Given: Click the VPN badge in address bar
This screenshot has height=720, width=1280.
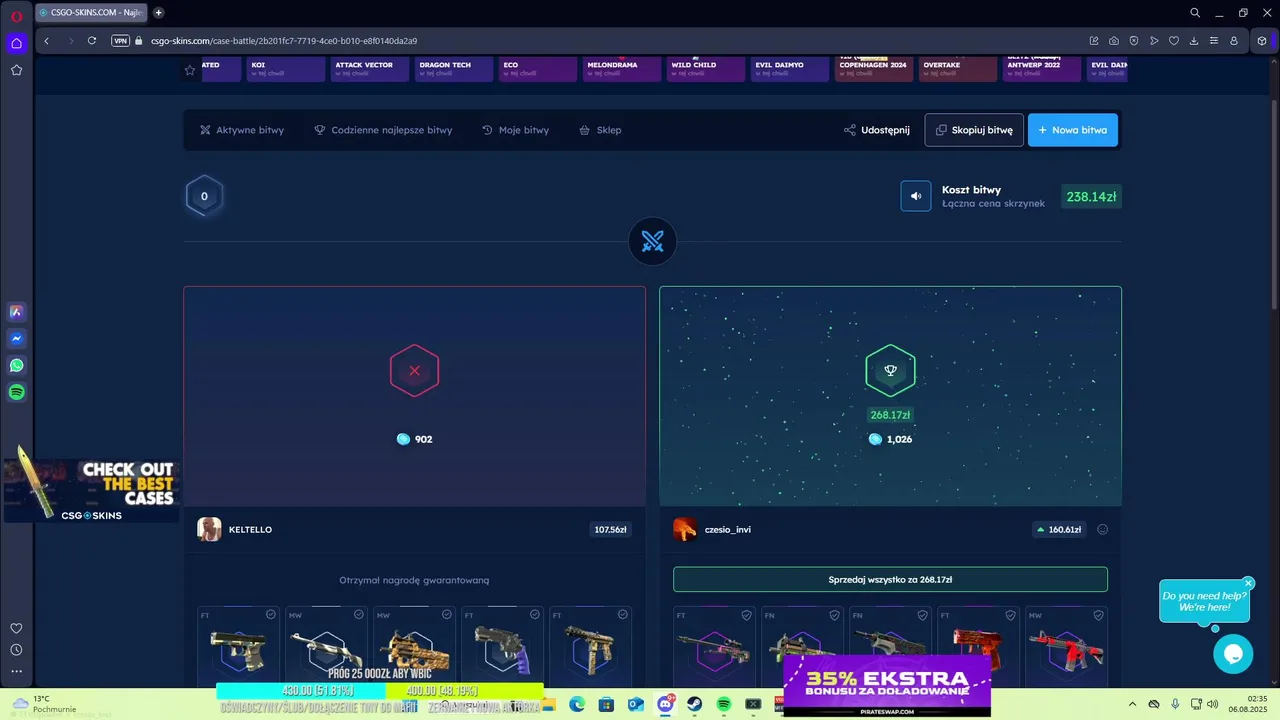Looking at the screenshot, I should 121,41.
